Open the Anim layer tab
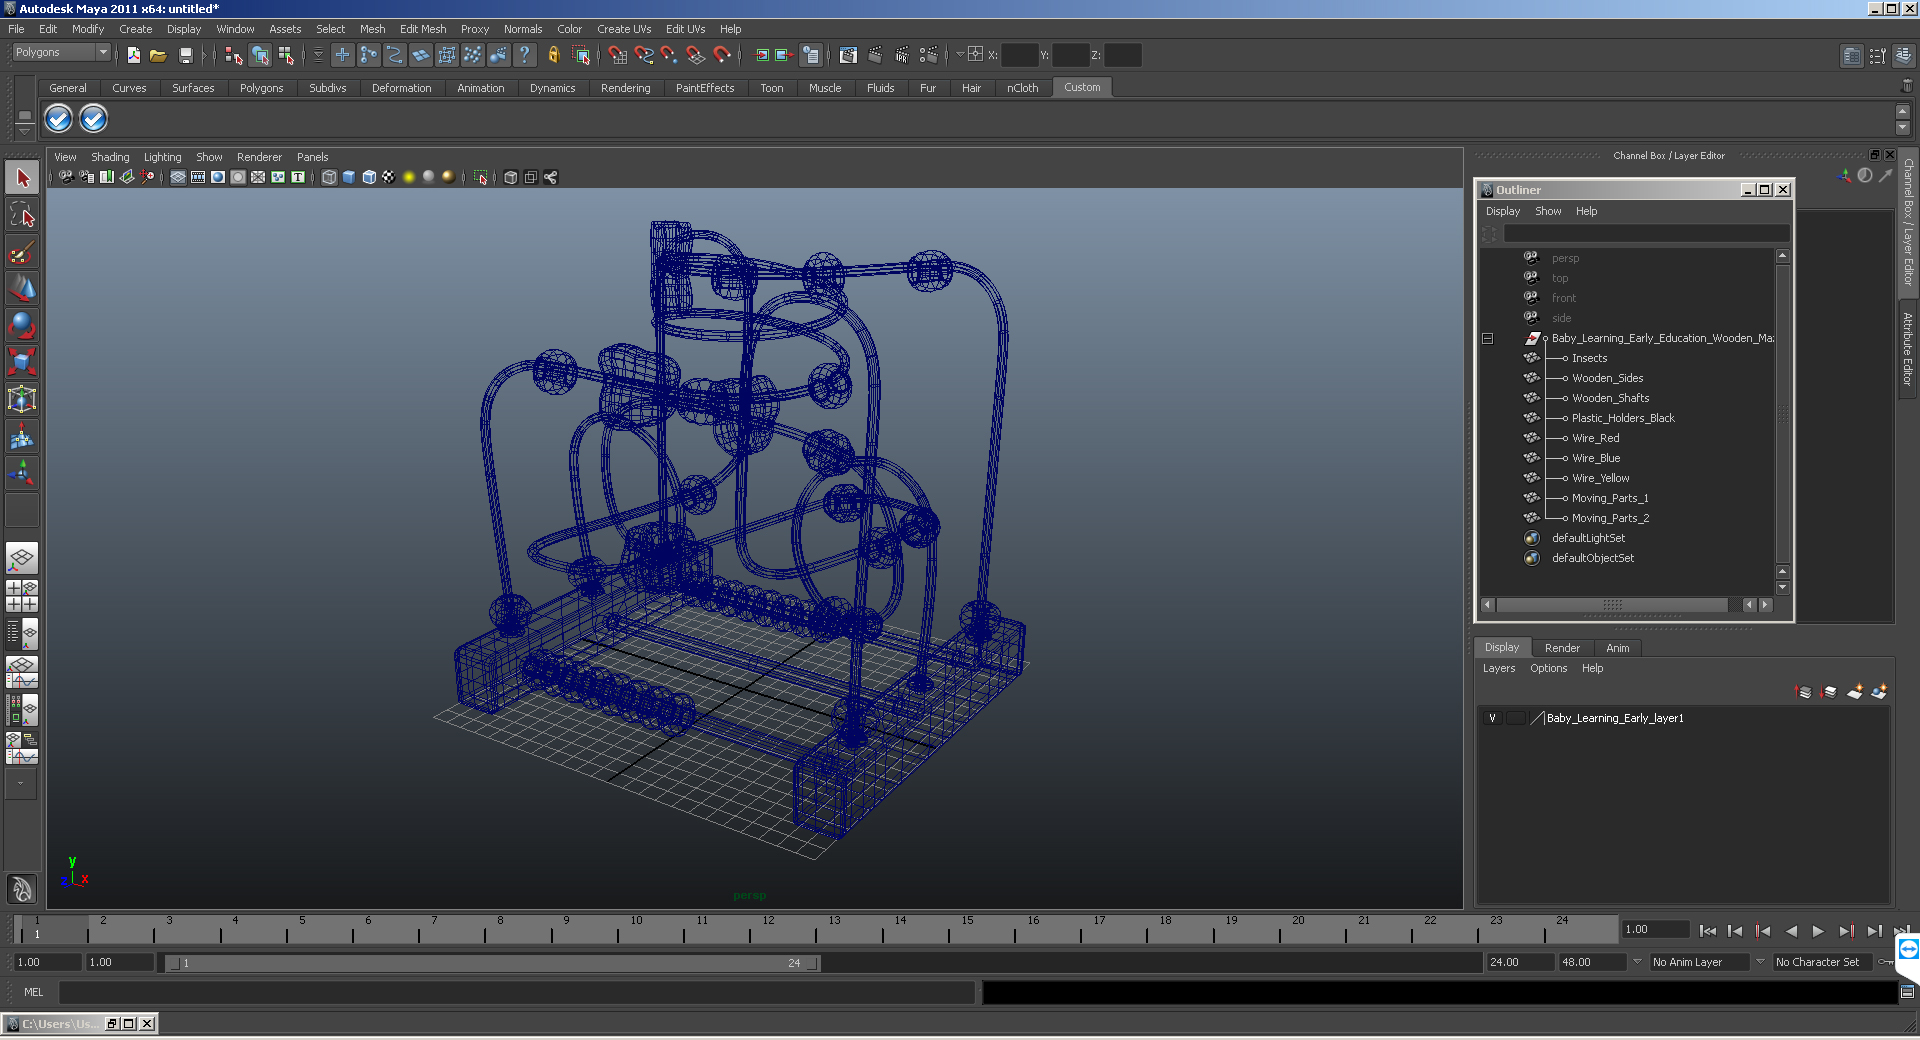This screenshot has height=1040, width=1920. tap(1617, 648)
